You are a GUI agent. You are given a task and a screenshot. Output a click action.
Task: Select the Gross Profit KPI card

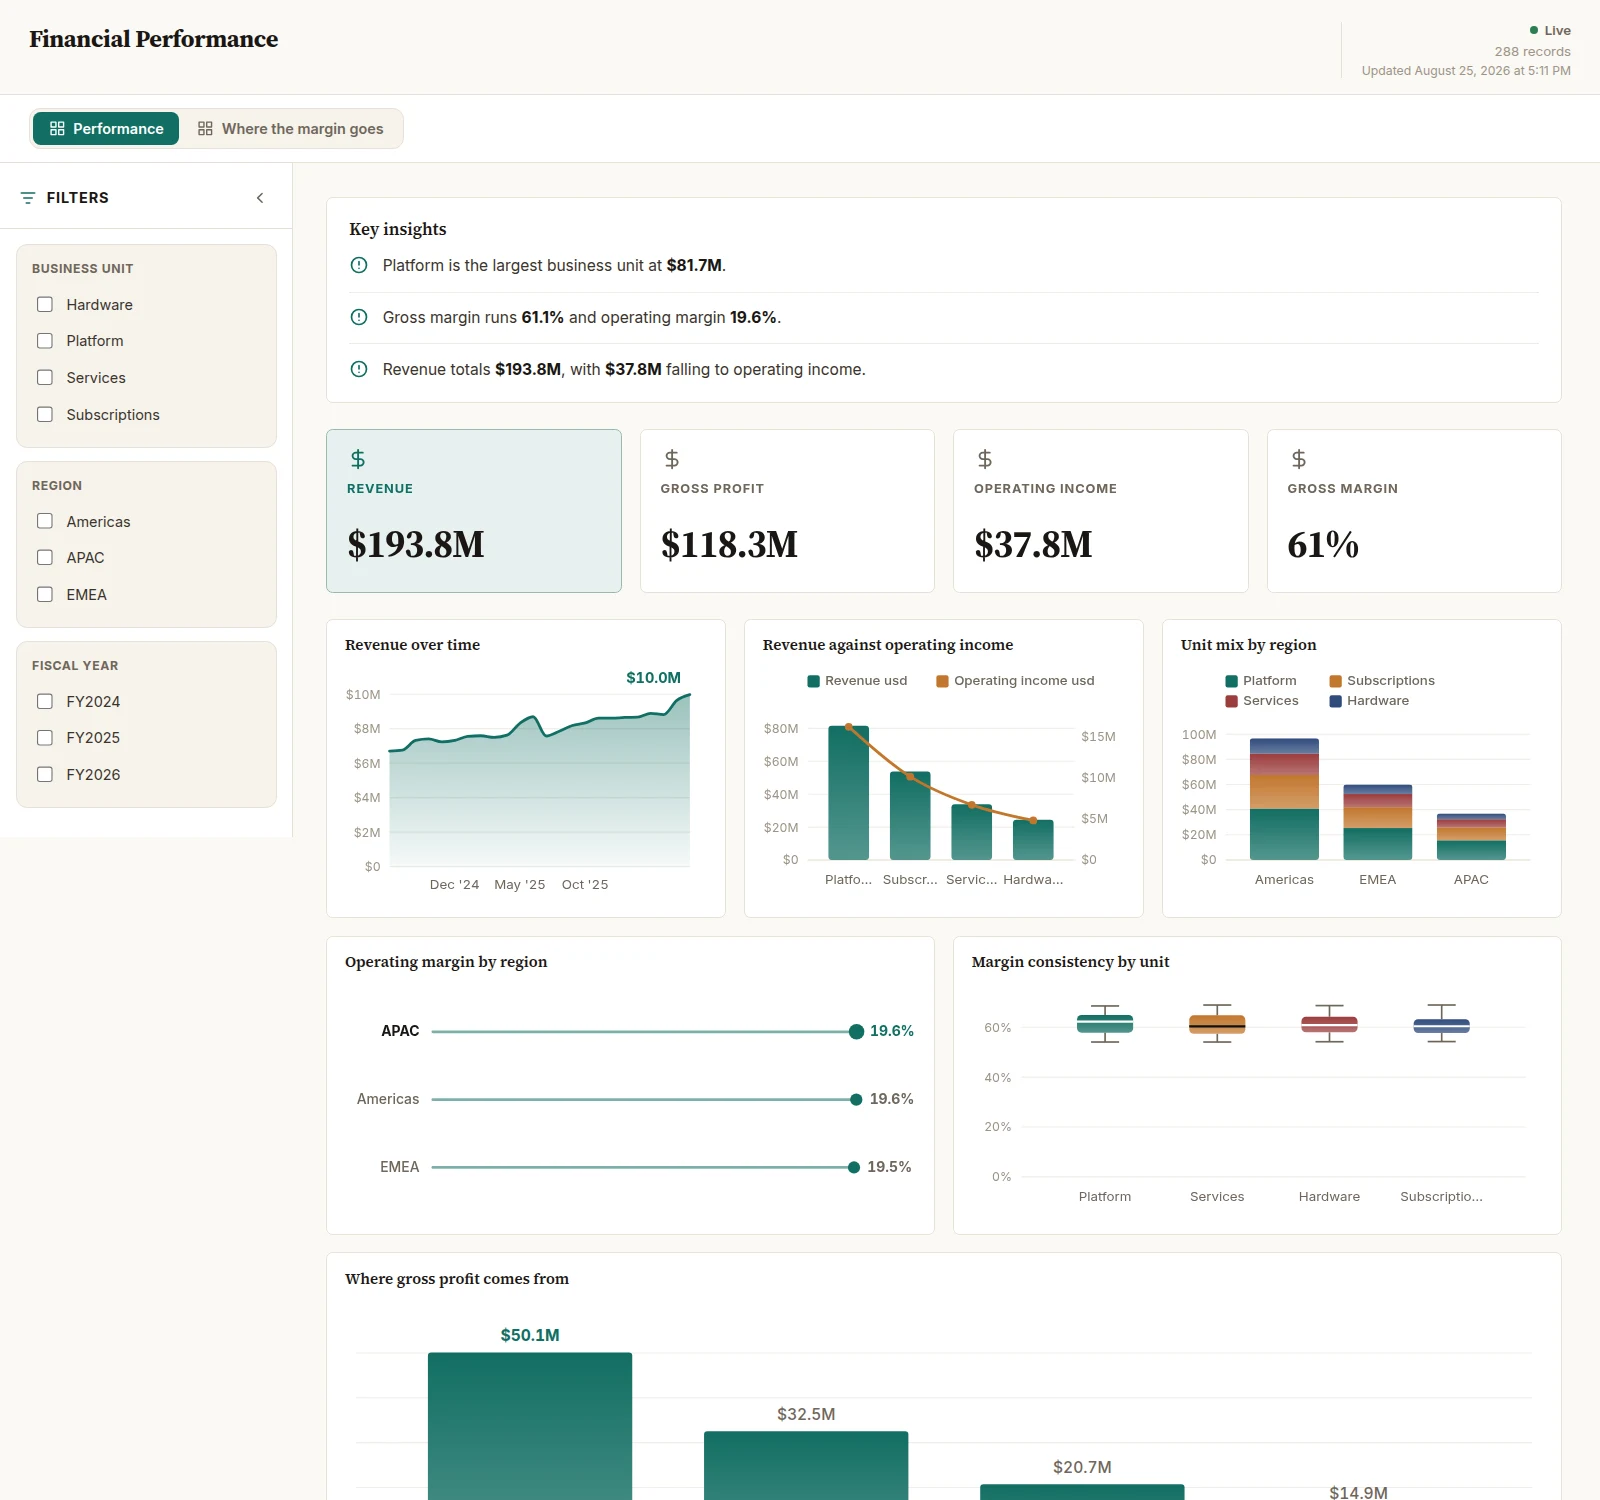click(787, 511)
